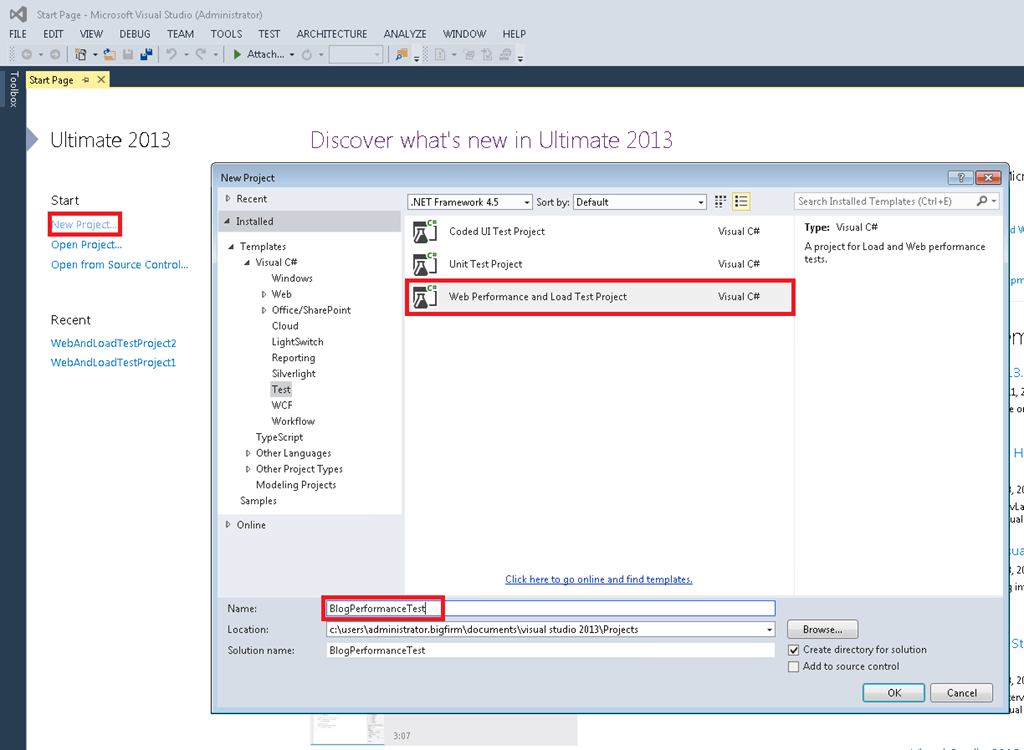
Task: Open the Toolbox side panel
Action: (x=13, y=89)
